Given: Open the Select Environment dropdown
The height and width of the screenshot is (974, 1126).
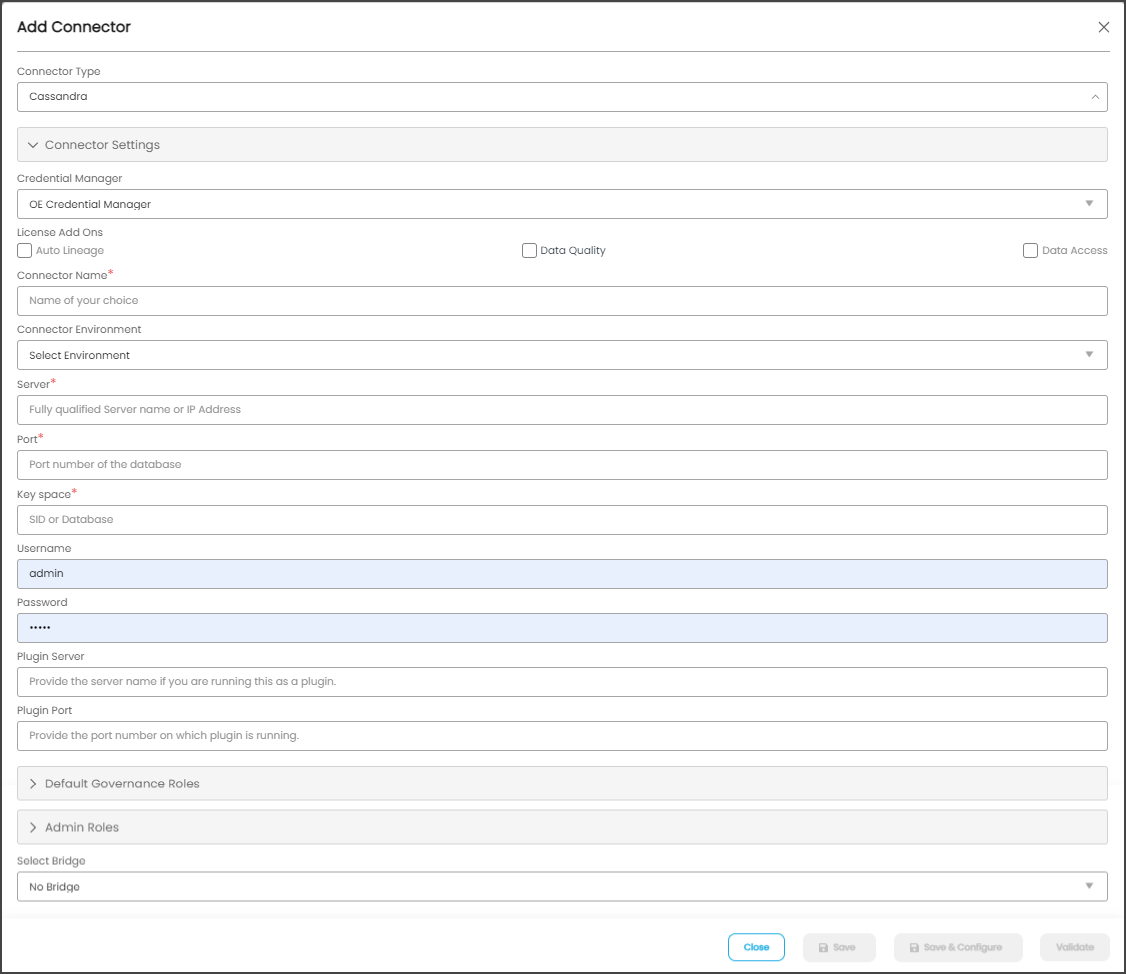Looking at the screenshot, I should point(562,355).
